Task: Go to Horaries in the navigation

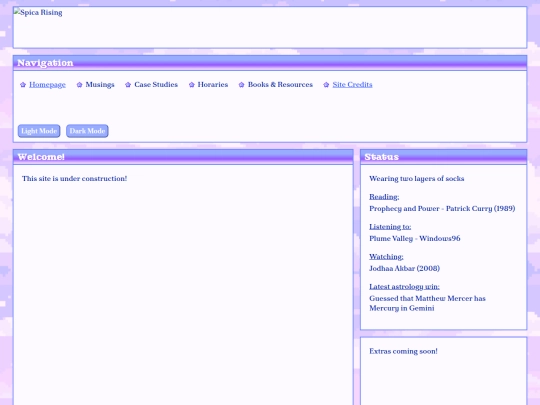Action: tap(213, 85)
